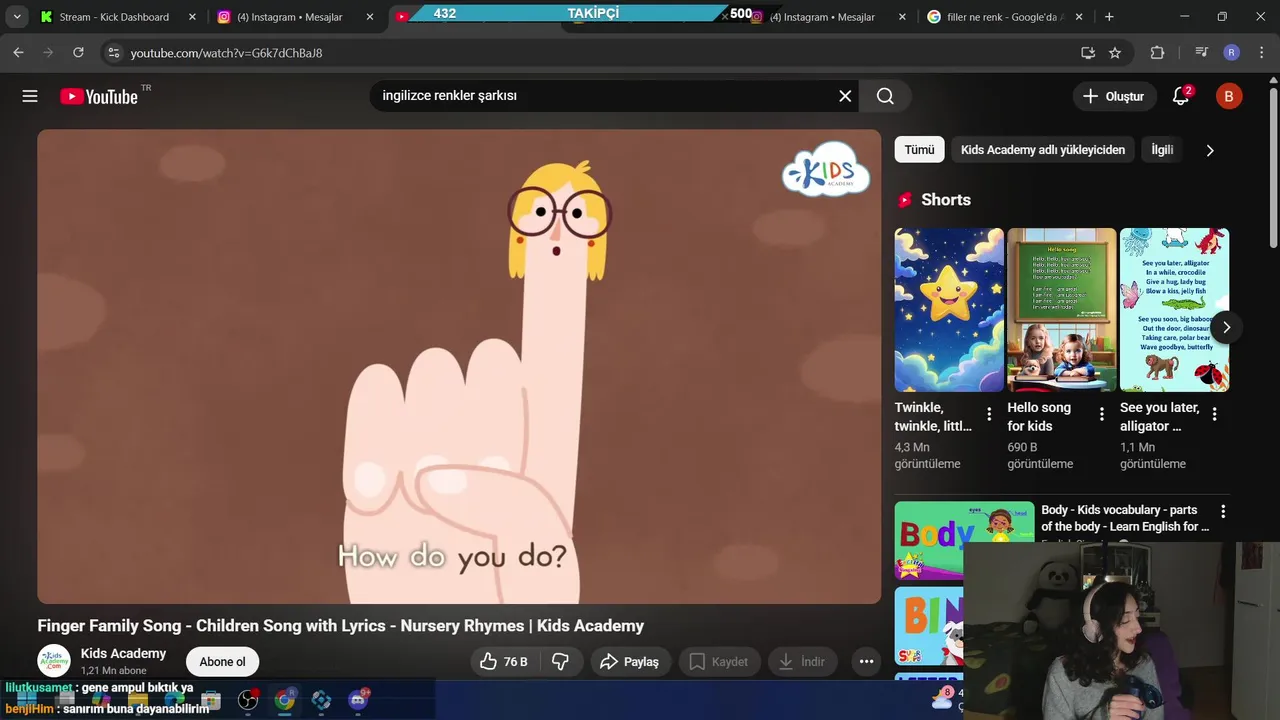Open more actions under the video
Image resolution: width=1280 pixels, height=720 pixels.
(x=866, y=661)
